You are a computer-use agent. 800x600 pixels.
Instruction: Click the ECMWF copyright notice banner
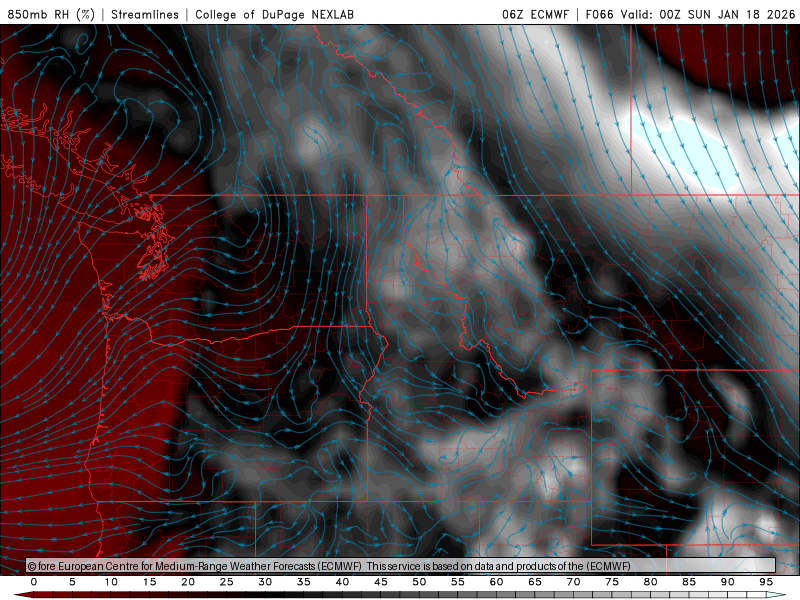[401, 565]
